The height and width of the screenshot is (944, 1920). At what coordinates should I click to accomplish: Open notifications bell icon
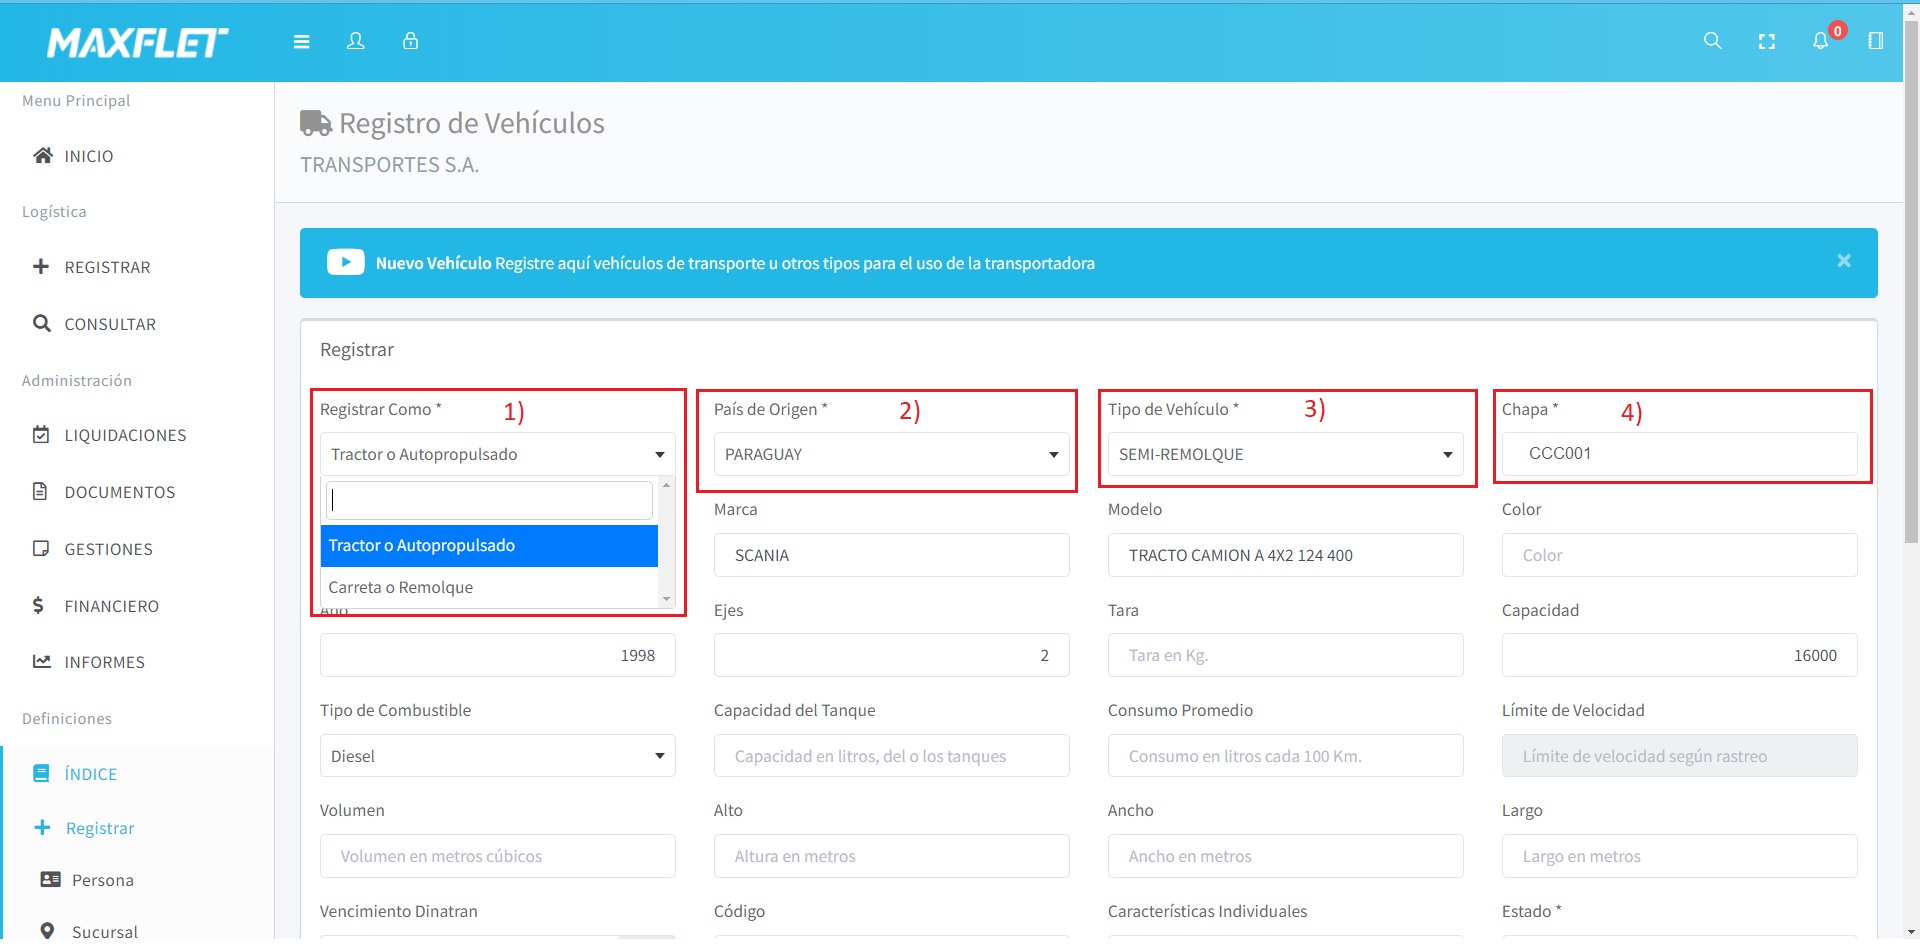click(1820, 41)
